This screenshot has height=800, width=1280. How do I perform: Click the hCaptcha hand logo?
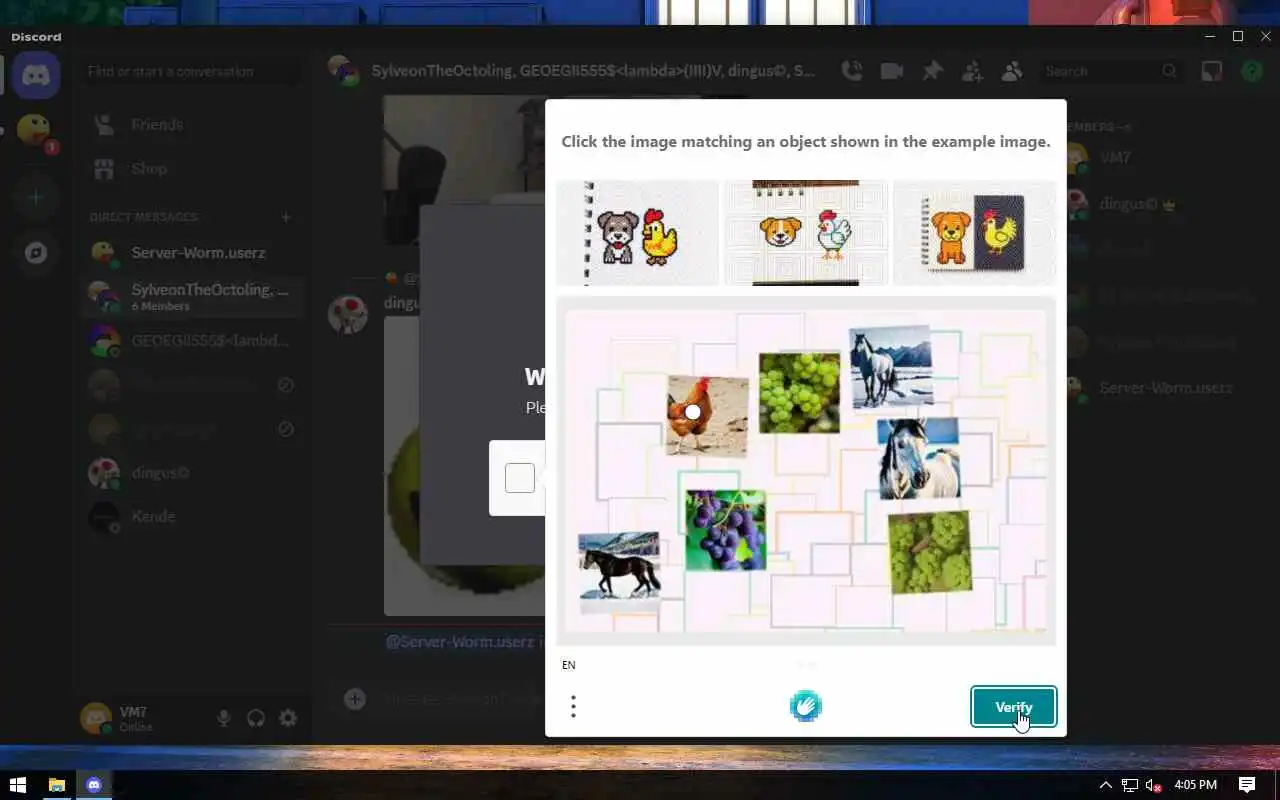pyautogui.click(x=806, y=706)
